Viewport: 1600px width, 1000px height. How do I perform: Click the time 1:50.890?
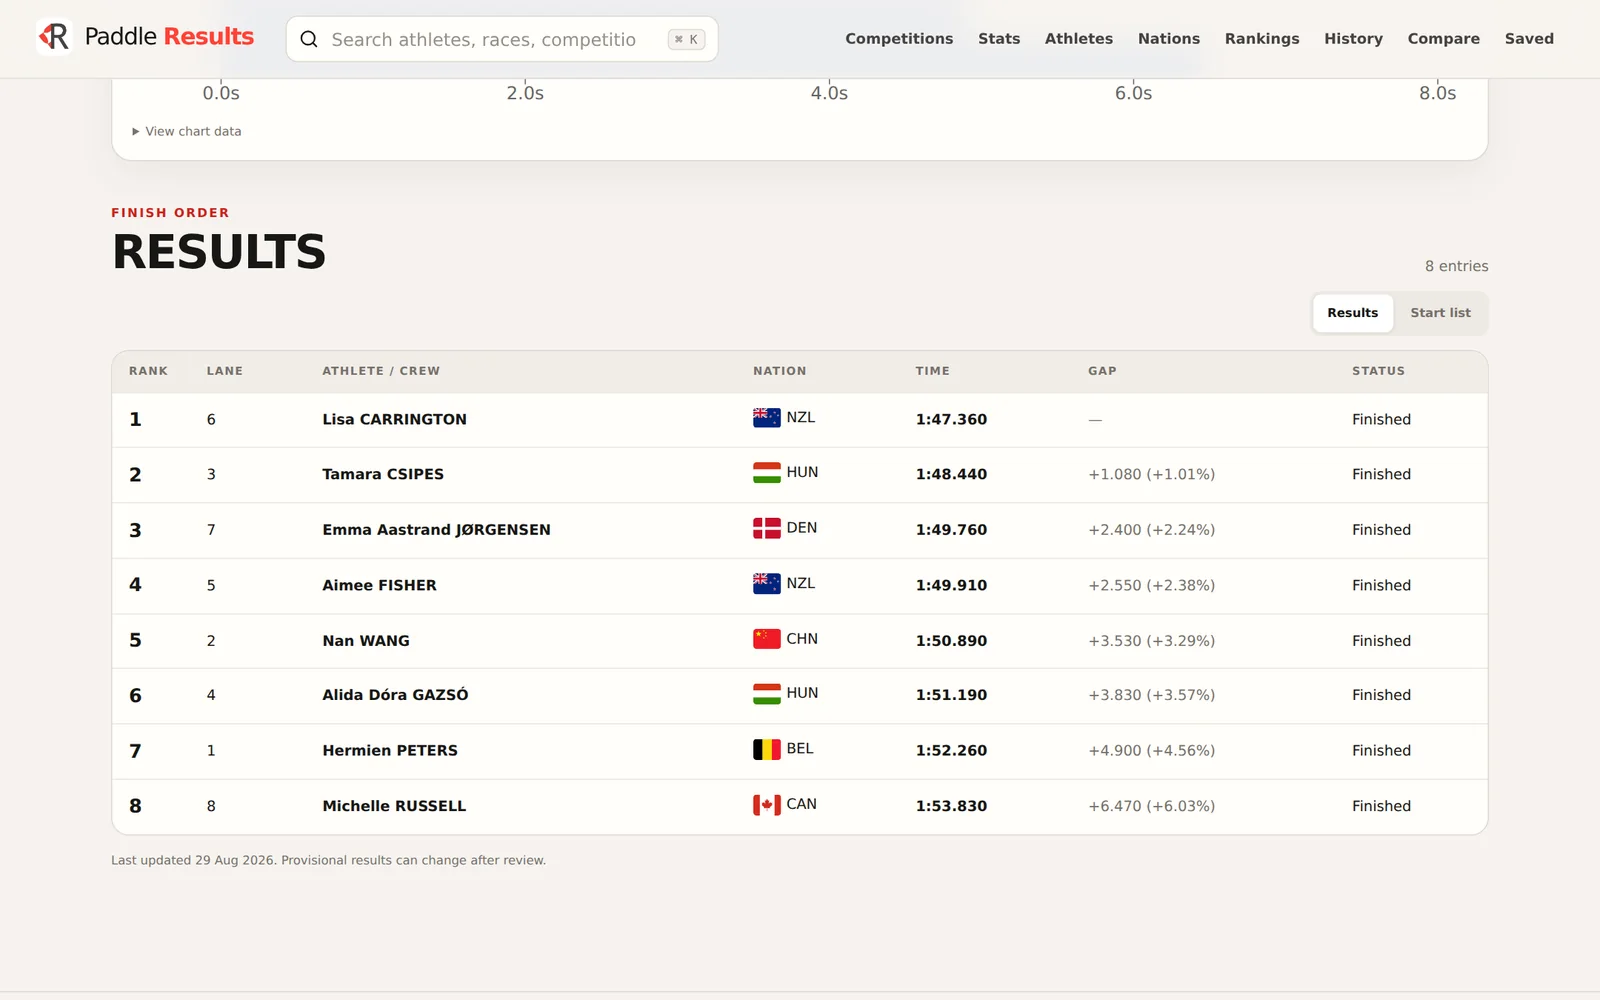point(951,641)
